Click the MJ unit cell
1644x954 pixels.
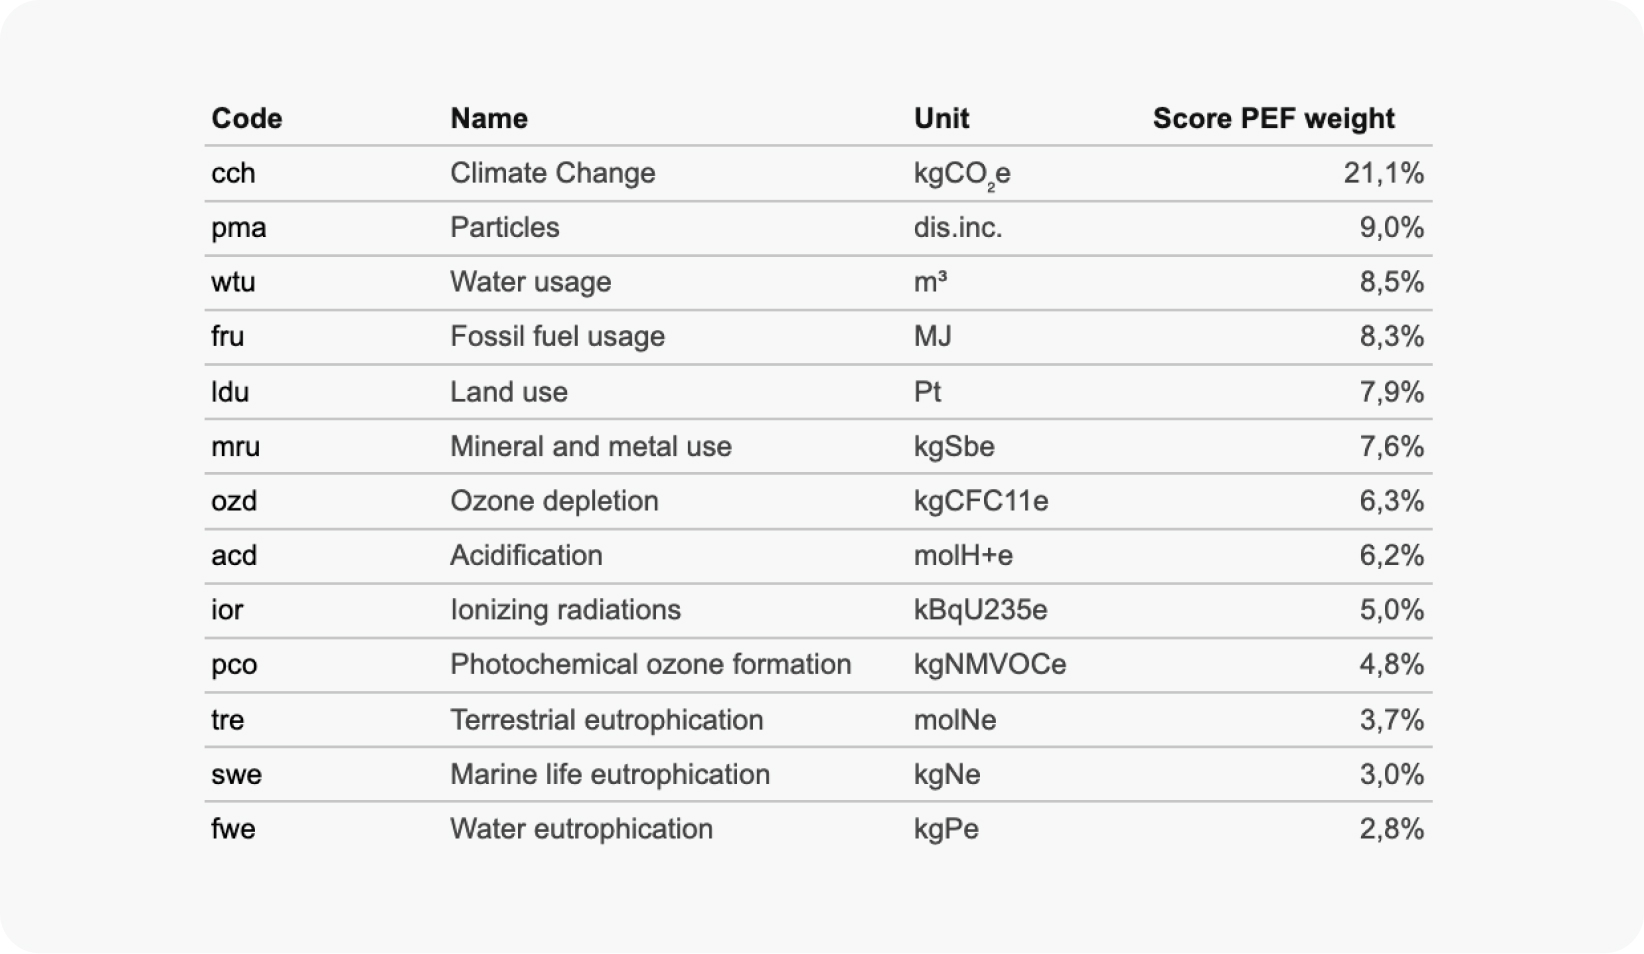point(932,336)
